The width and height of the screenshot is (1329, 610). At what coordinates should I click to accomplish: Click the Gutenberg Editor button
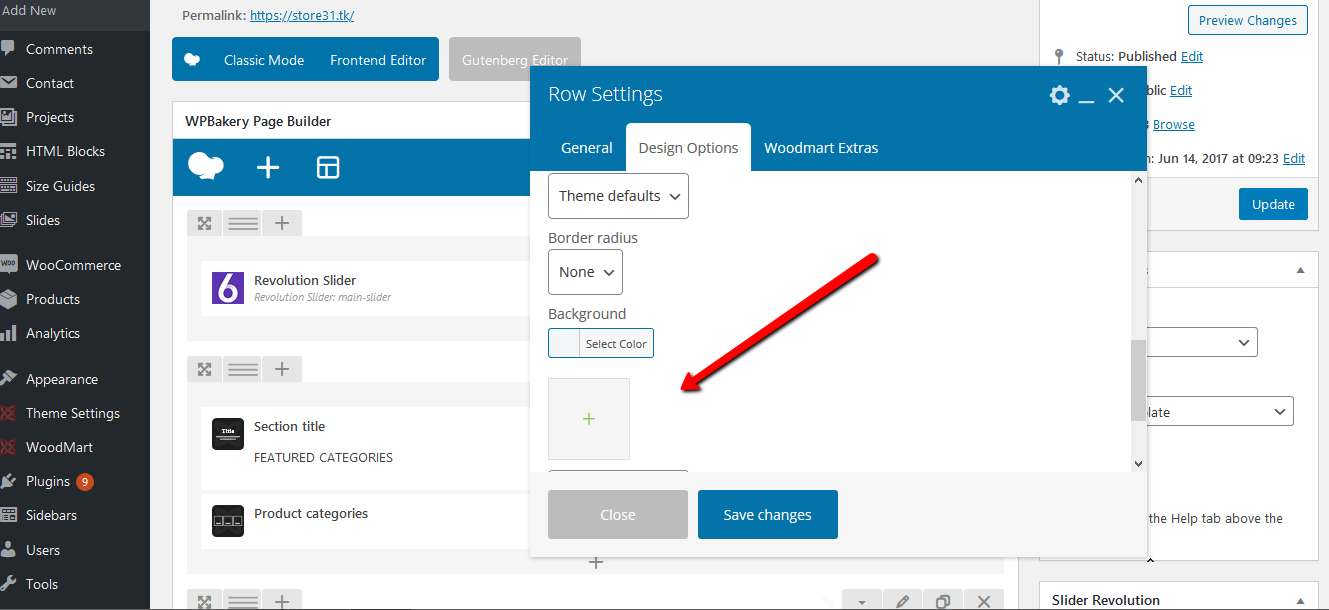(515, 60)
